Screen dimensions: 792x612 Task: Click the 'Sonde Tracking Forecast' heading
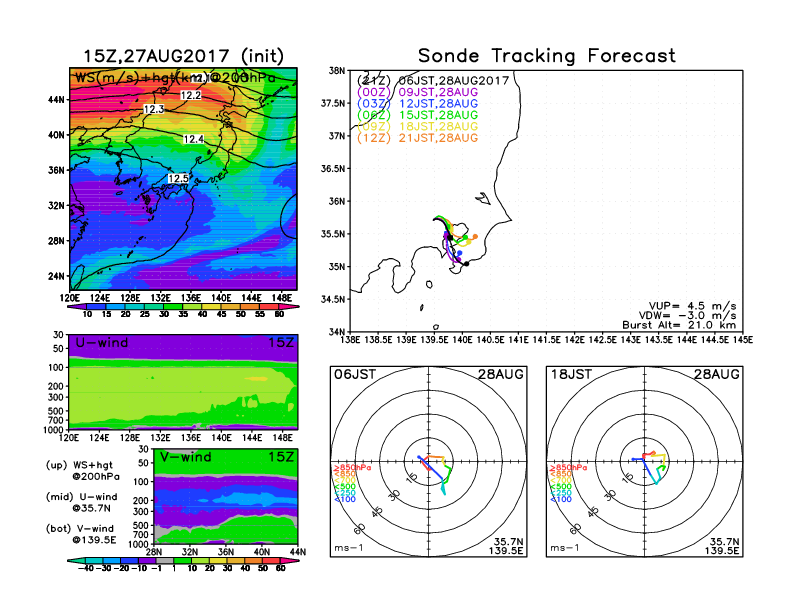547,56
